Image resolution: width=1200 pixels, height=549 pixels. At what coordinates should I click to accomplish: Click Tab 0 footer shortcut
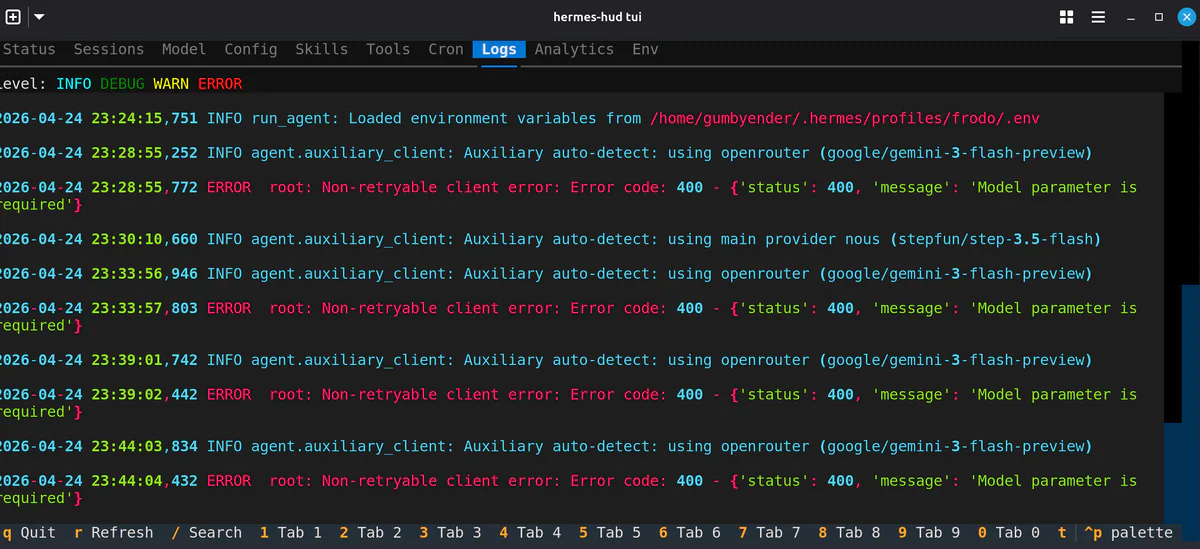tap(1009, 533)
